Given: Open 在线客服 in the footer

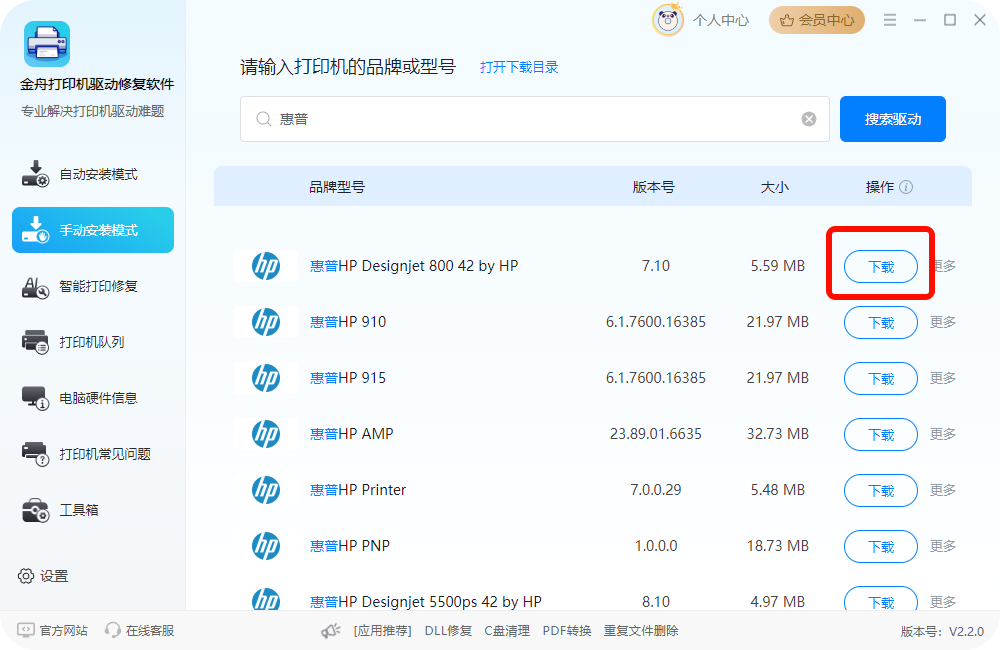Looking at the screenshot, I should pos(140,630).
